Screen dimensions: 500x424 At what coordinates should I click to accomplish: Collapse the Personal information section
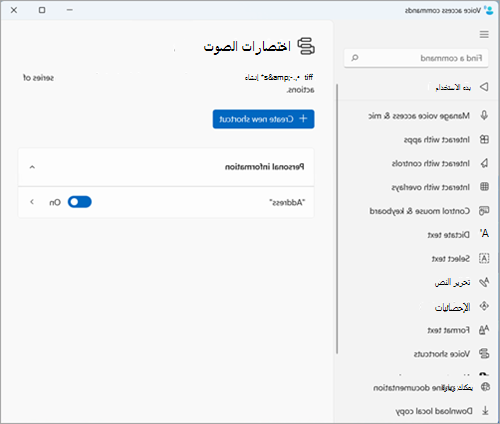(x=32, y=167)
